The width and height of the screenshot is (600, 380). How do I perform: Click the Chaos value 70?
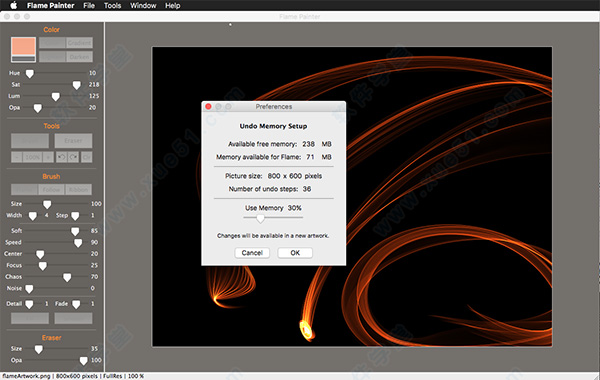[x=95, y=277]
